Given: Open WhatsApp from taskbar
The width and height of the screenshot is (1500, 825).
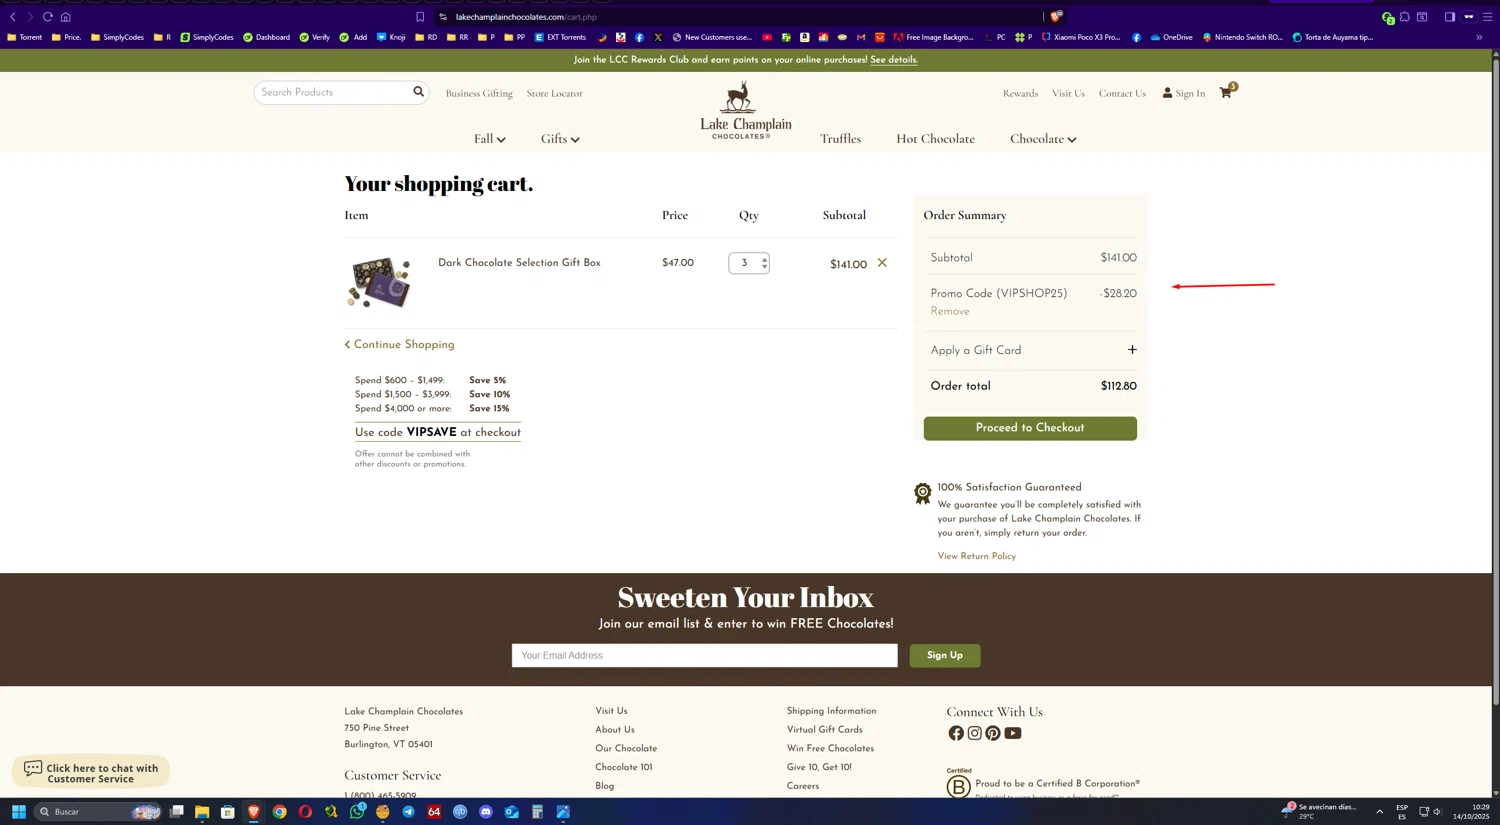Looking at the screenshot, I should point(357,812).
